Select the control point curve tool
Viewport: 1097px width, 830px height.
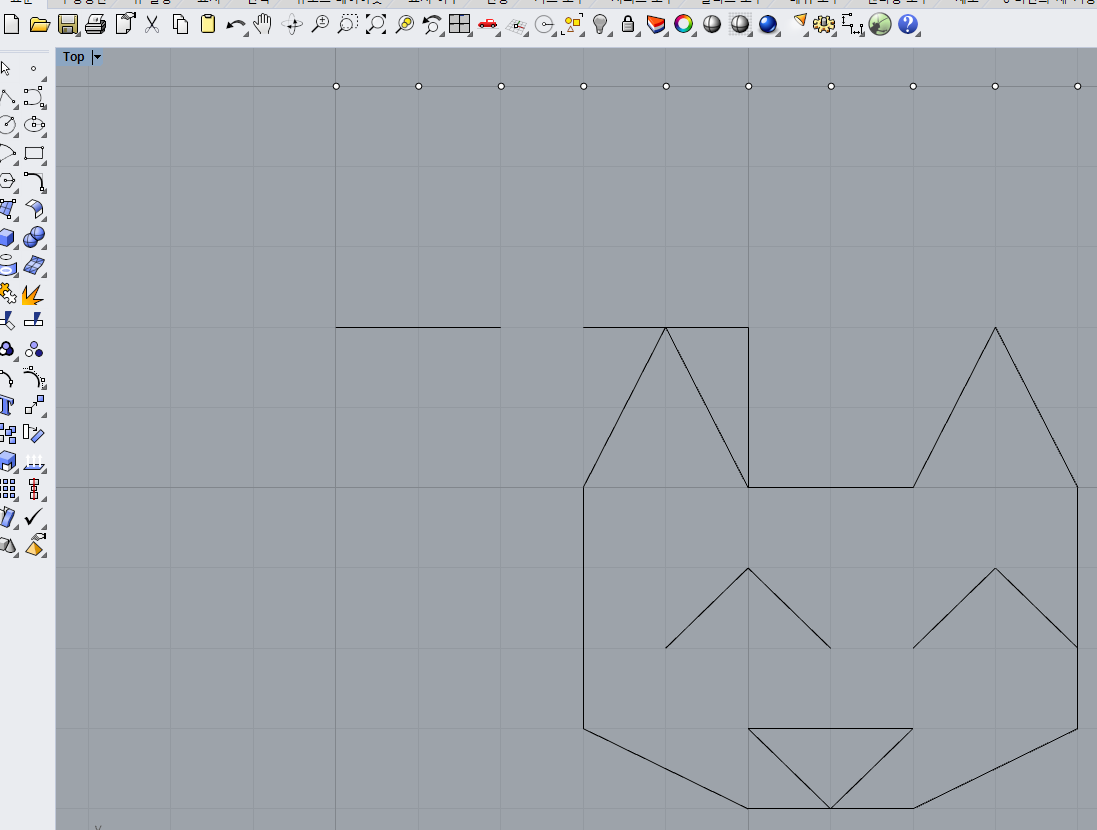pyautogui.click(x=34, y=97)
